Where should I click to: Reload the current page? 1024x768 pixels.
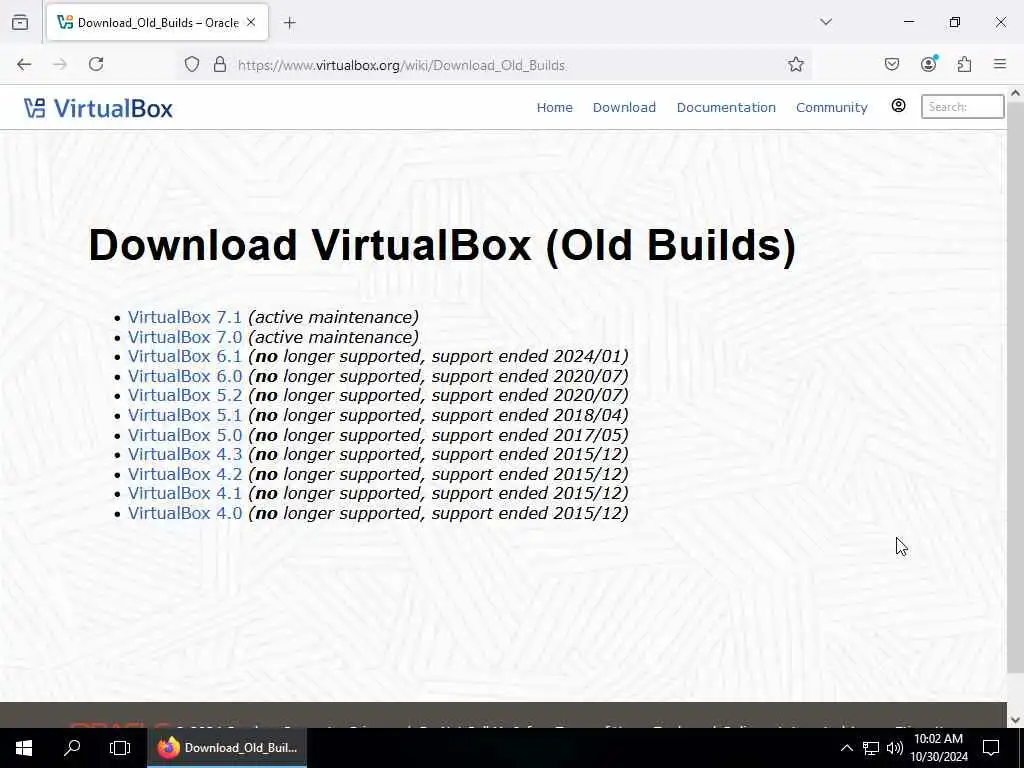(96, 64)
